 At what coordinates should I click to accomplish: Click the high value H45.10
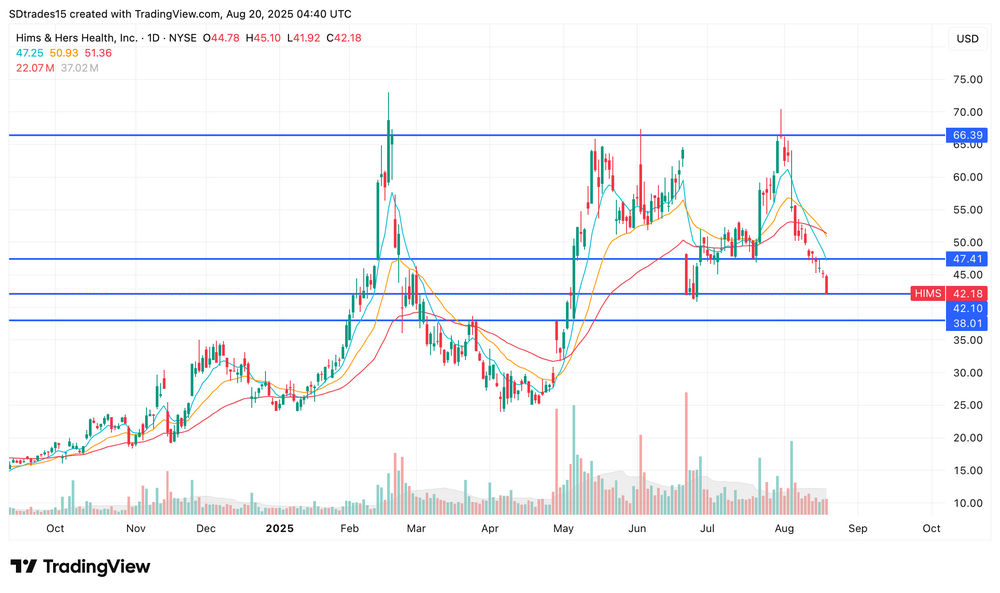(x=263, y=38)
